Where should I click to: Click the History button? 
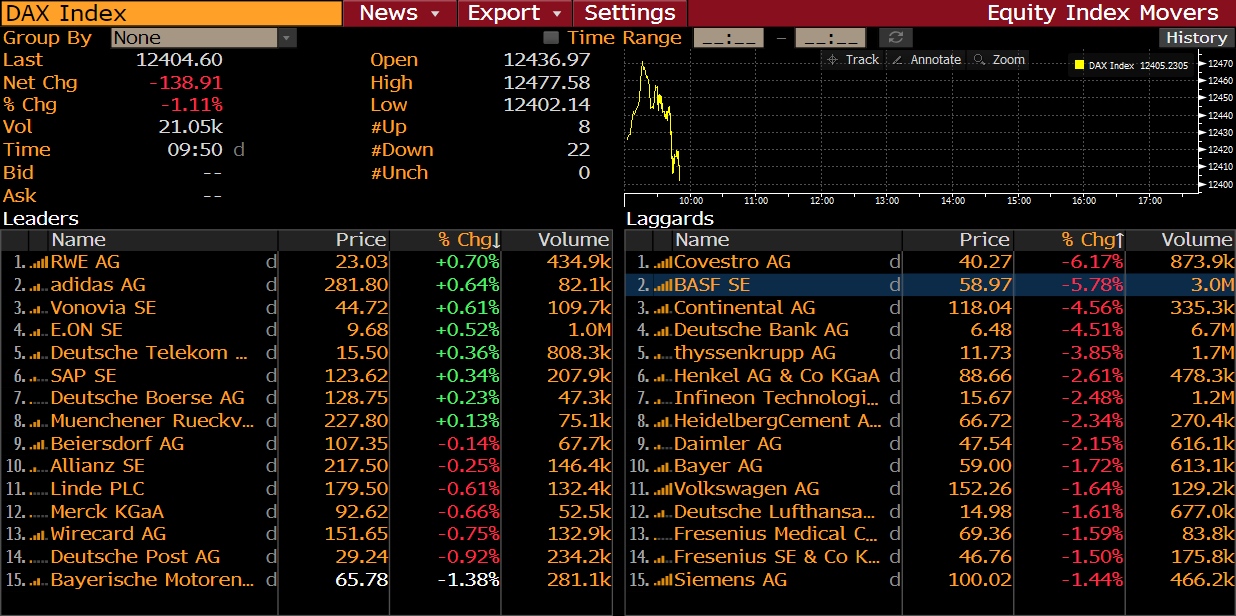[1196, 38]
